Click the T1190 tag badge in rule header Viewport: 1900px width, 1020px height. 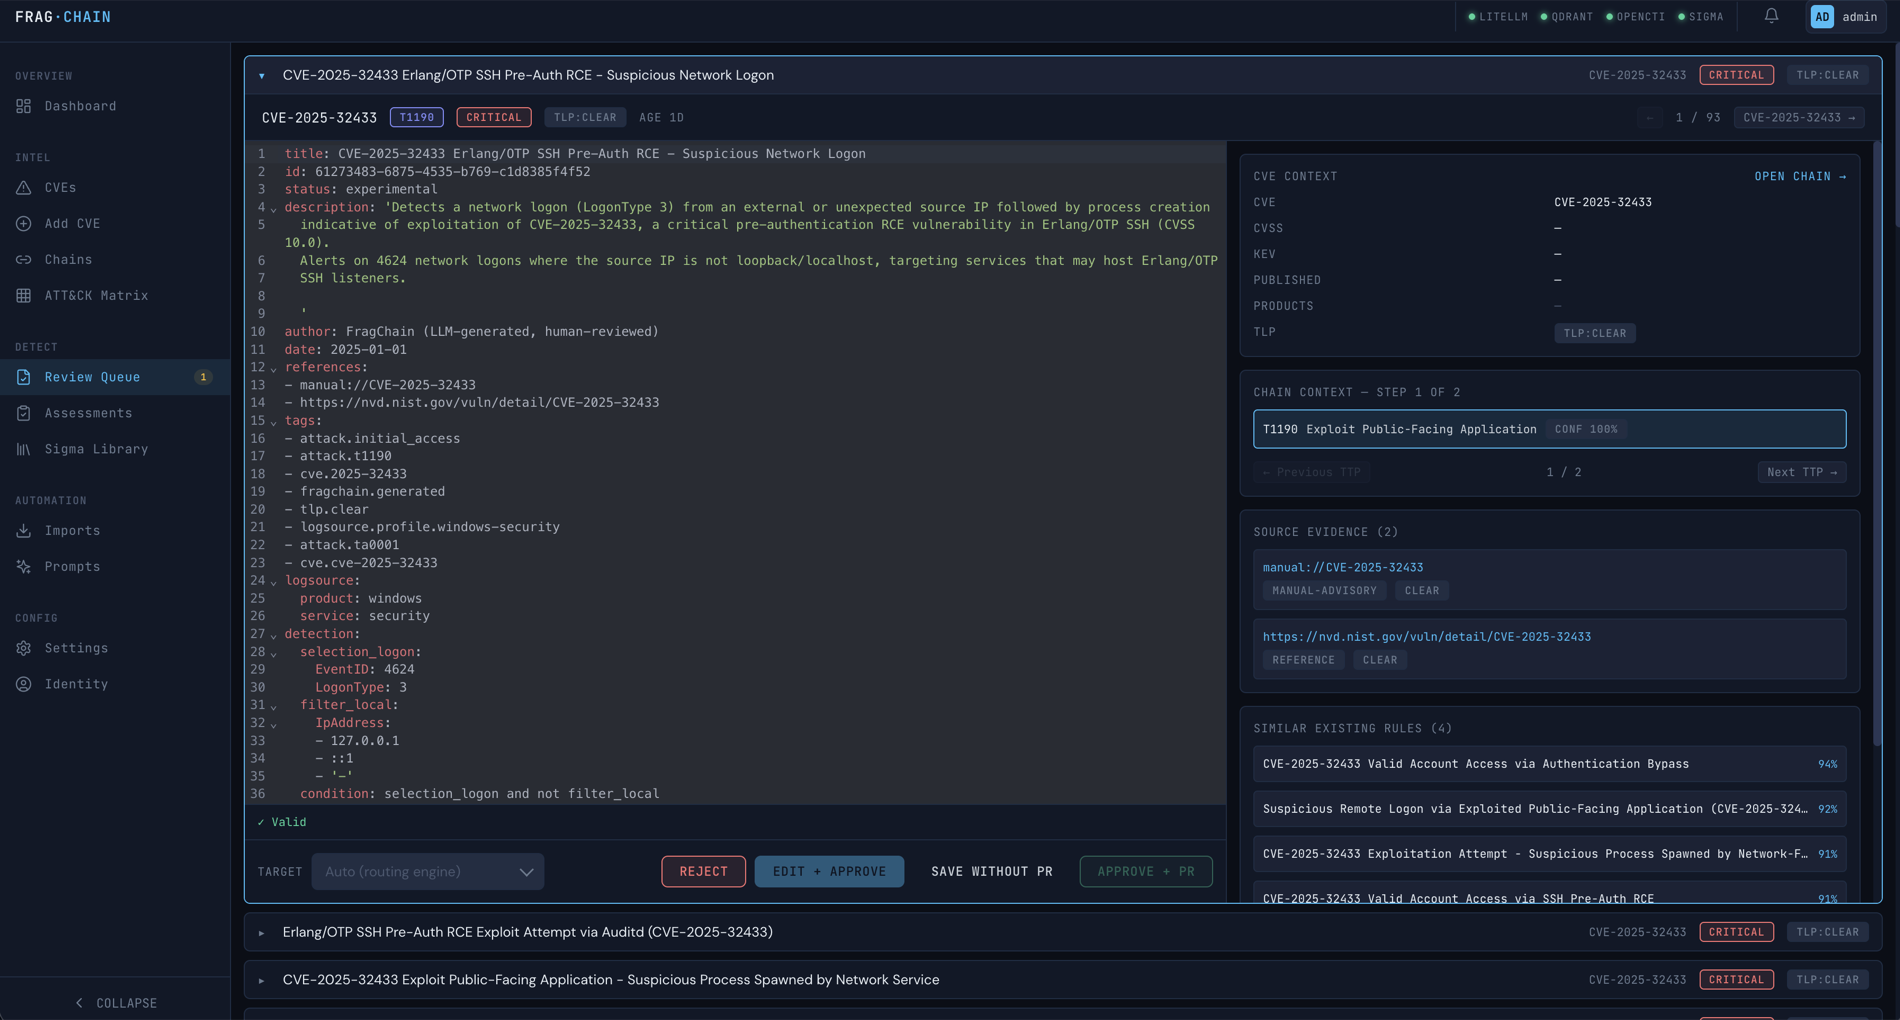pos(416,118)
